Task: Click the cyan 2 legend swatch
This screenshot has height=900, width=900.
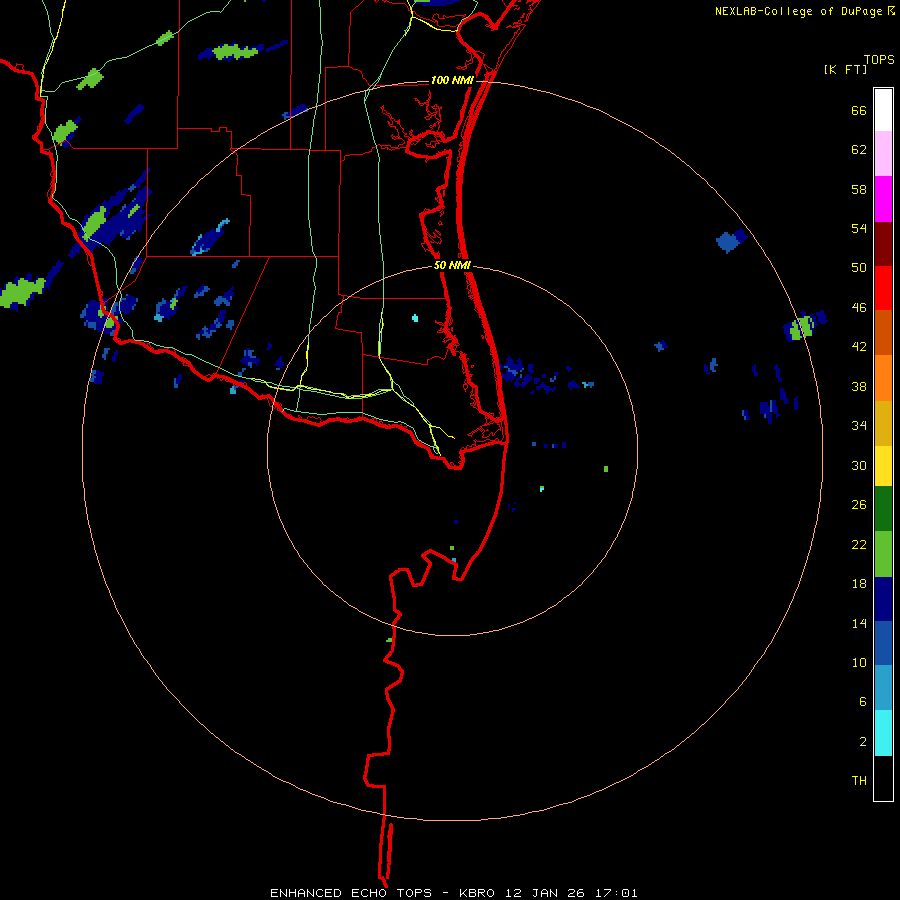Action: [883, 733]
